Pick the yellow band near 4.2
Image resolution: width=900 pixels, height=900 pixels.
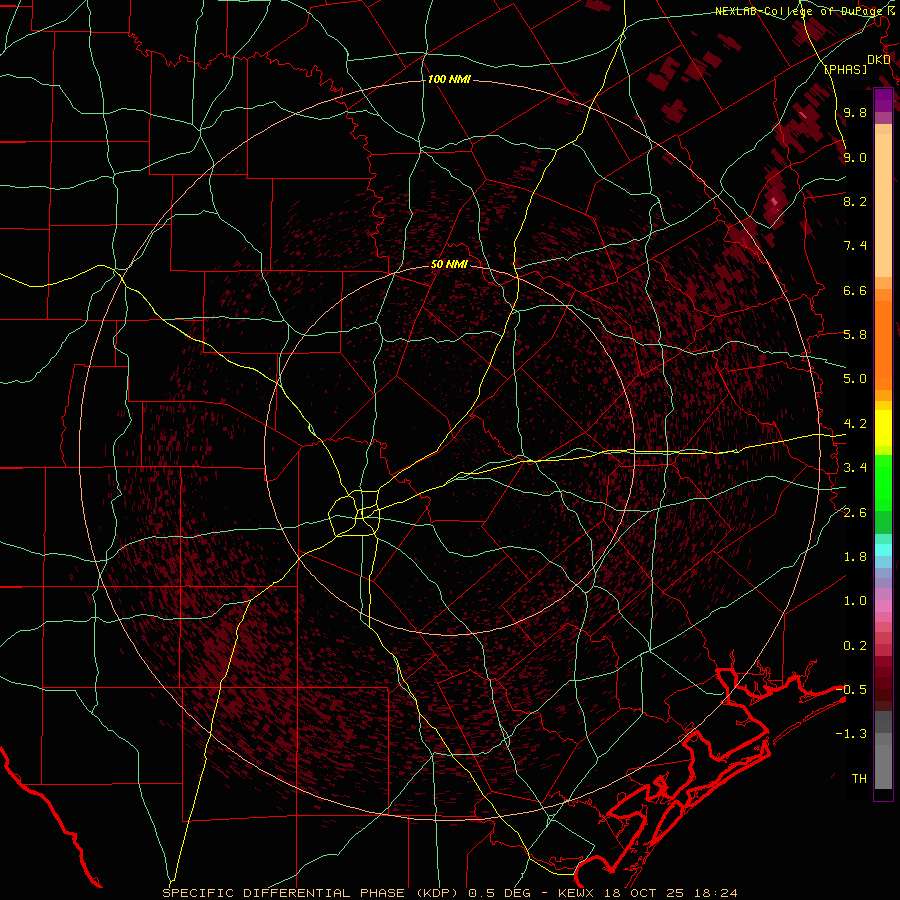pos(883,428)
